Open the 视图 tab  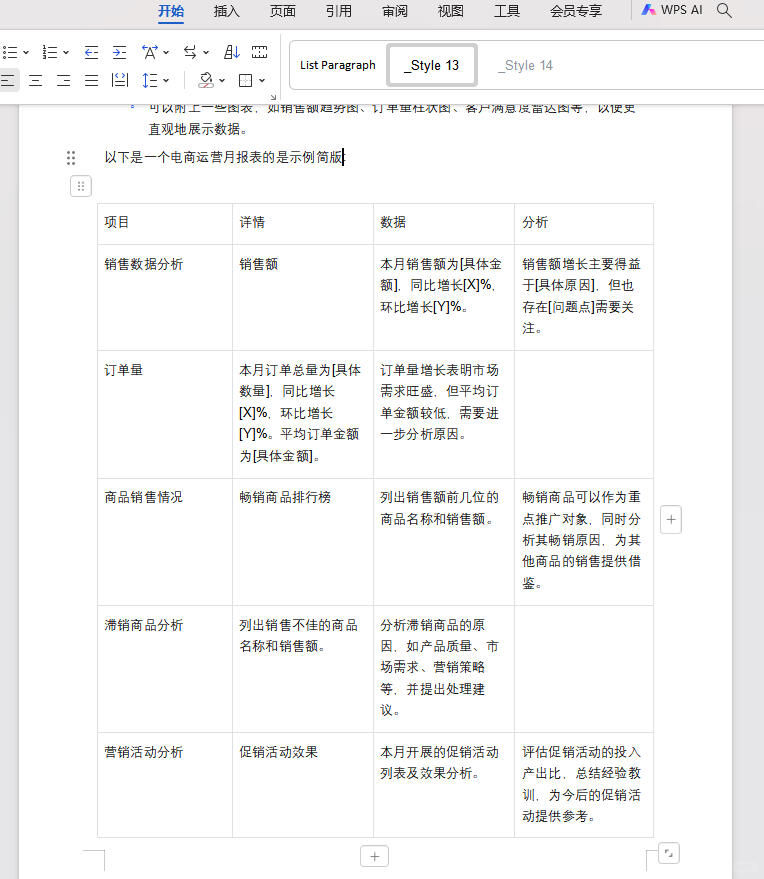[x=451, y=11]
